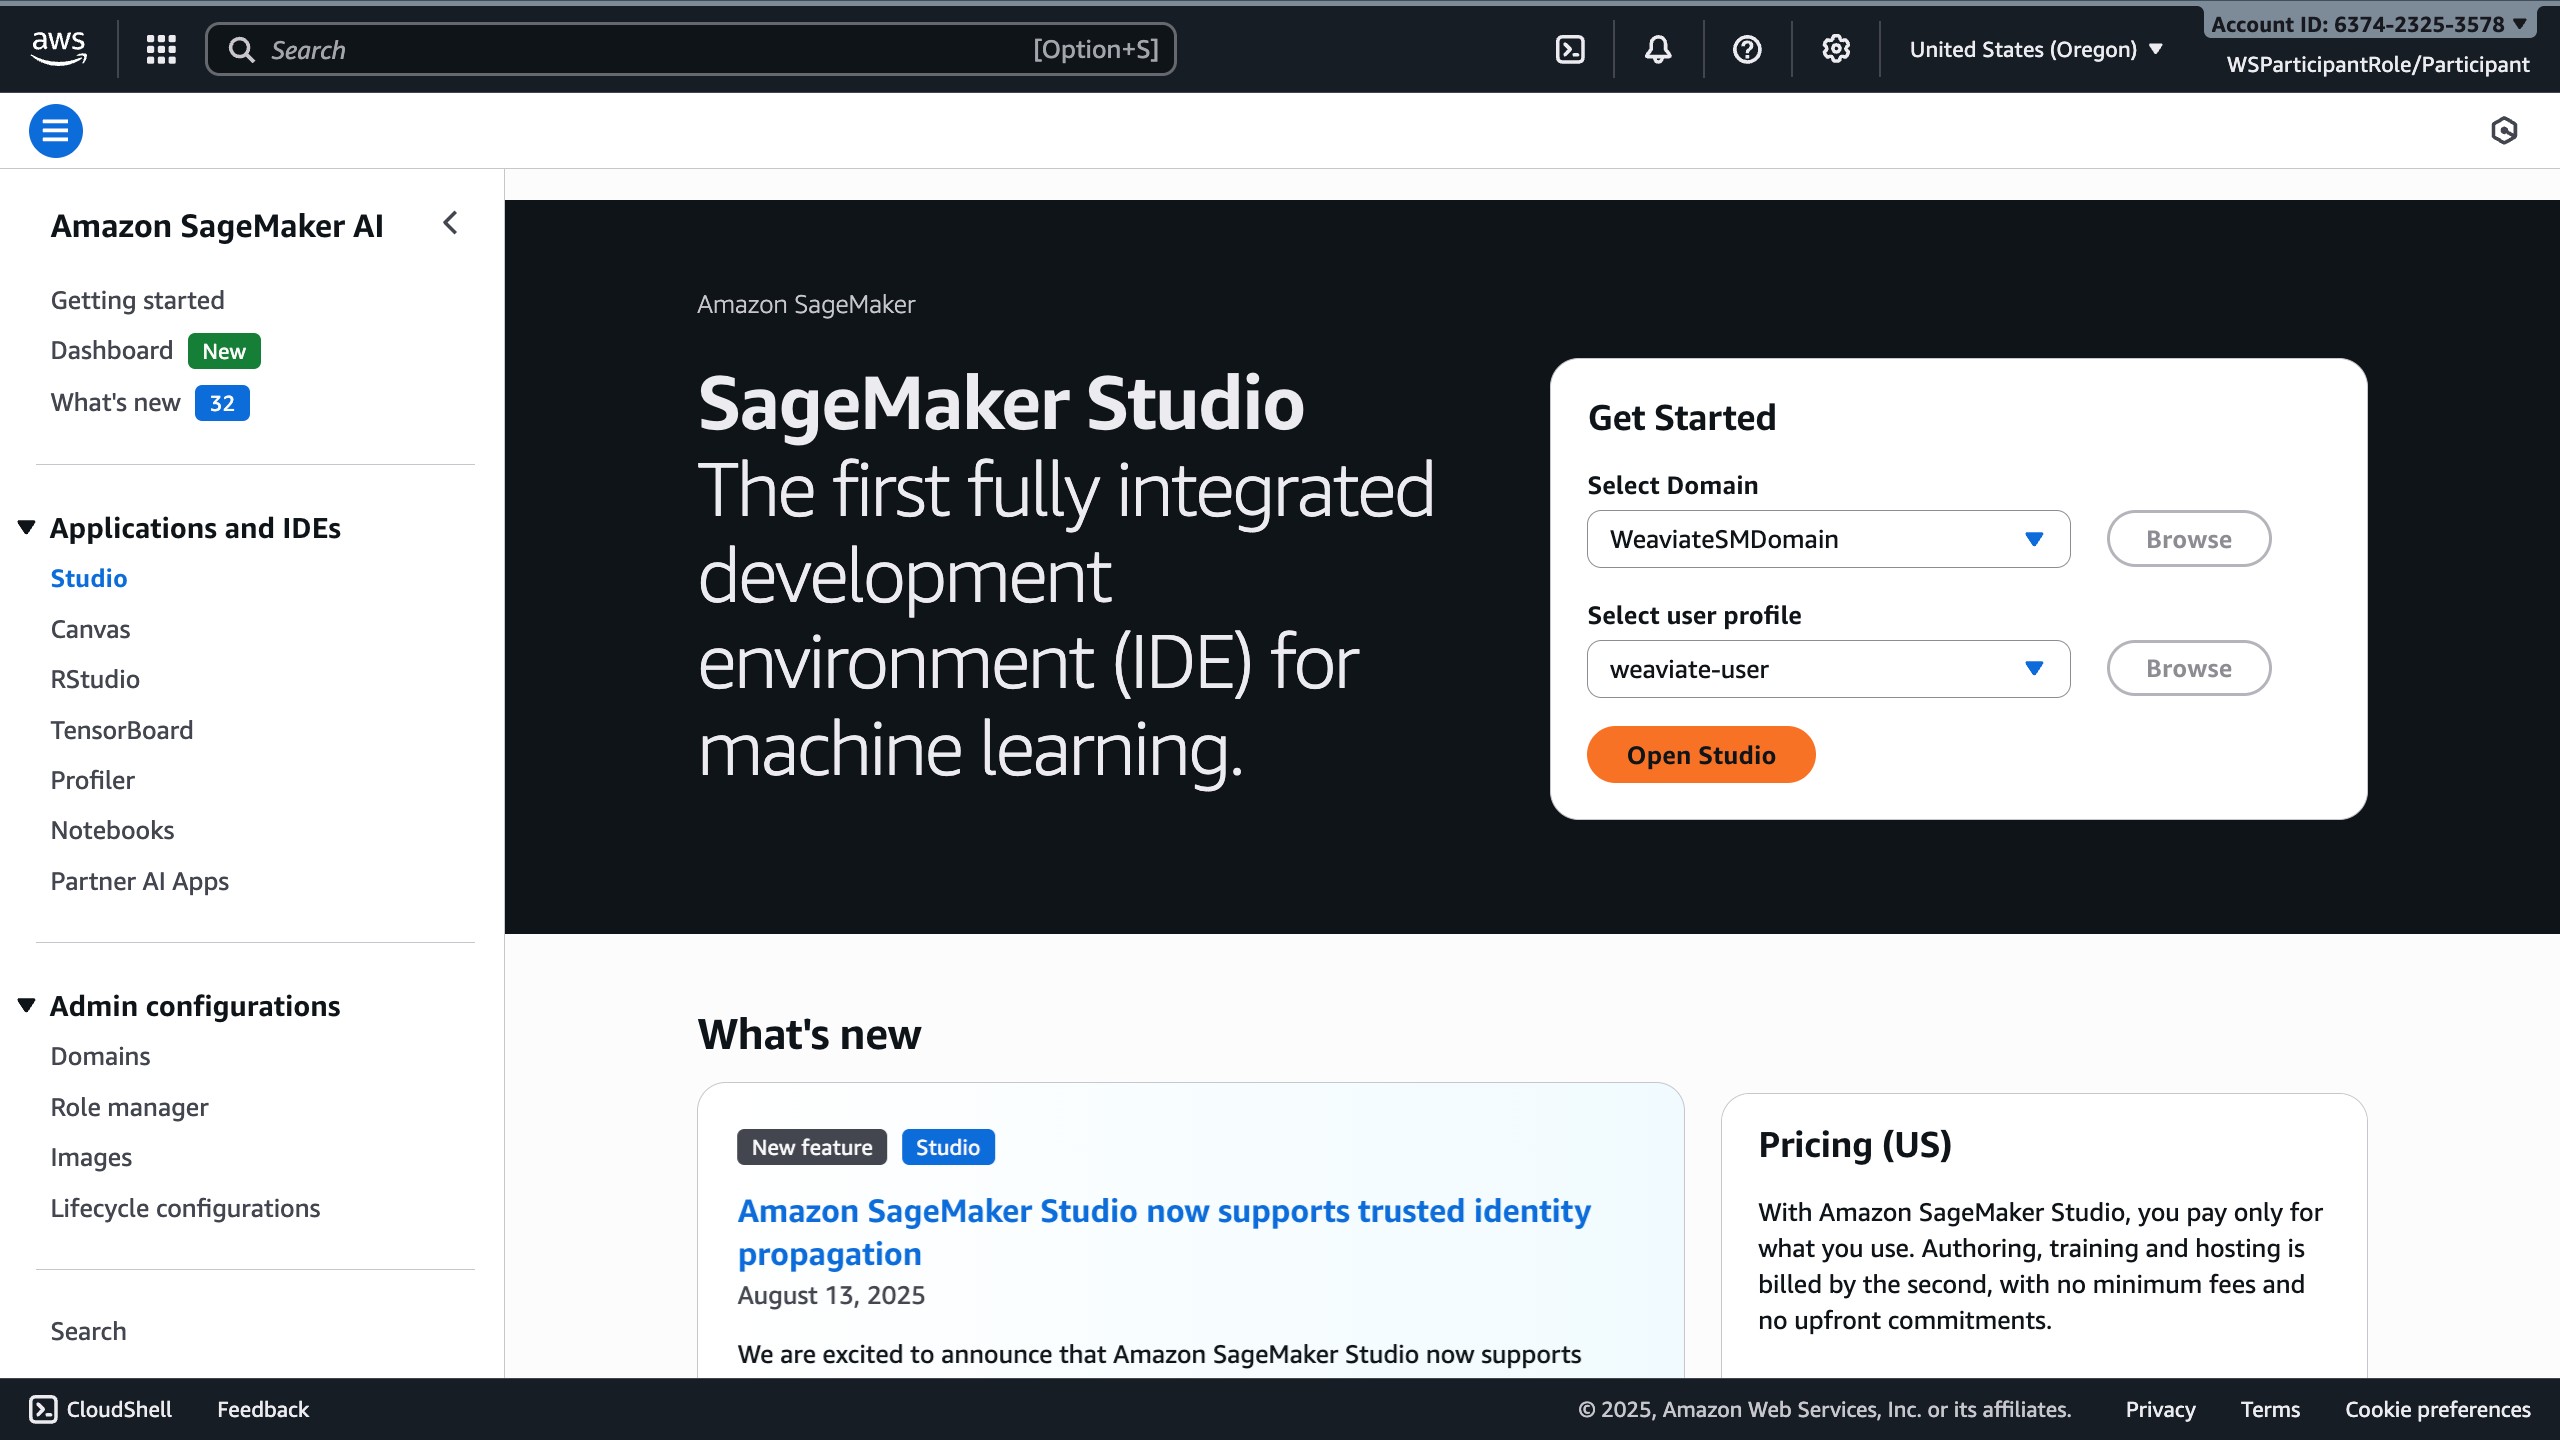Select Studio in the sidebar
The width and height of the screenshot is (2560, 1440).
[89, 578]
